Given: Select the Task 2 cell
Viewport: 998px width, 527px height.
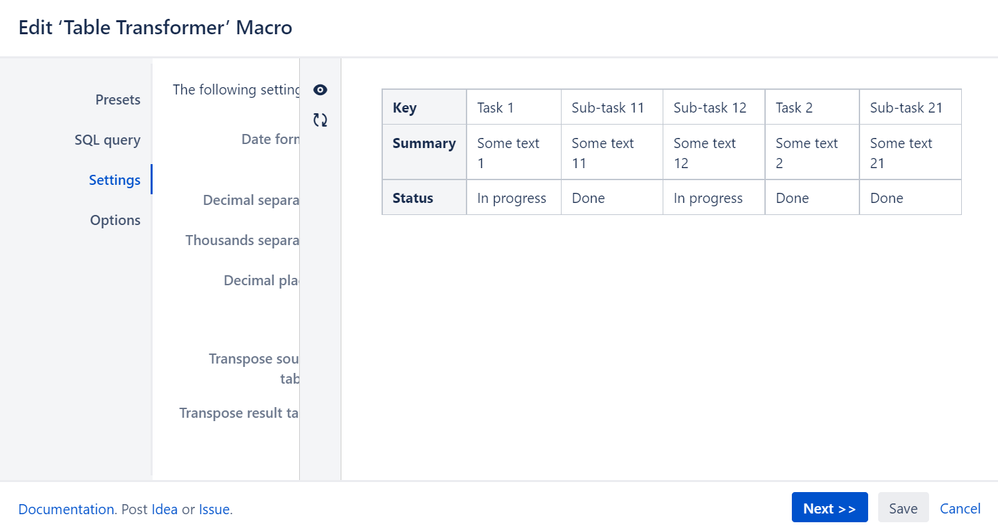Looking at the screenshot, I should pyautogui.click(x=812, y=107).
